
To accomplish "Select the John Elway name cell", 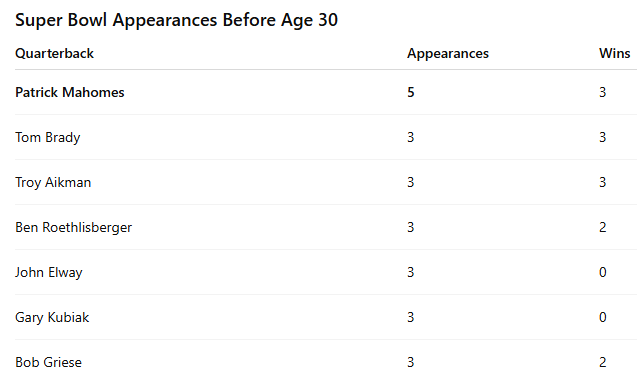I will coord(49,273).
